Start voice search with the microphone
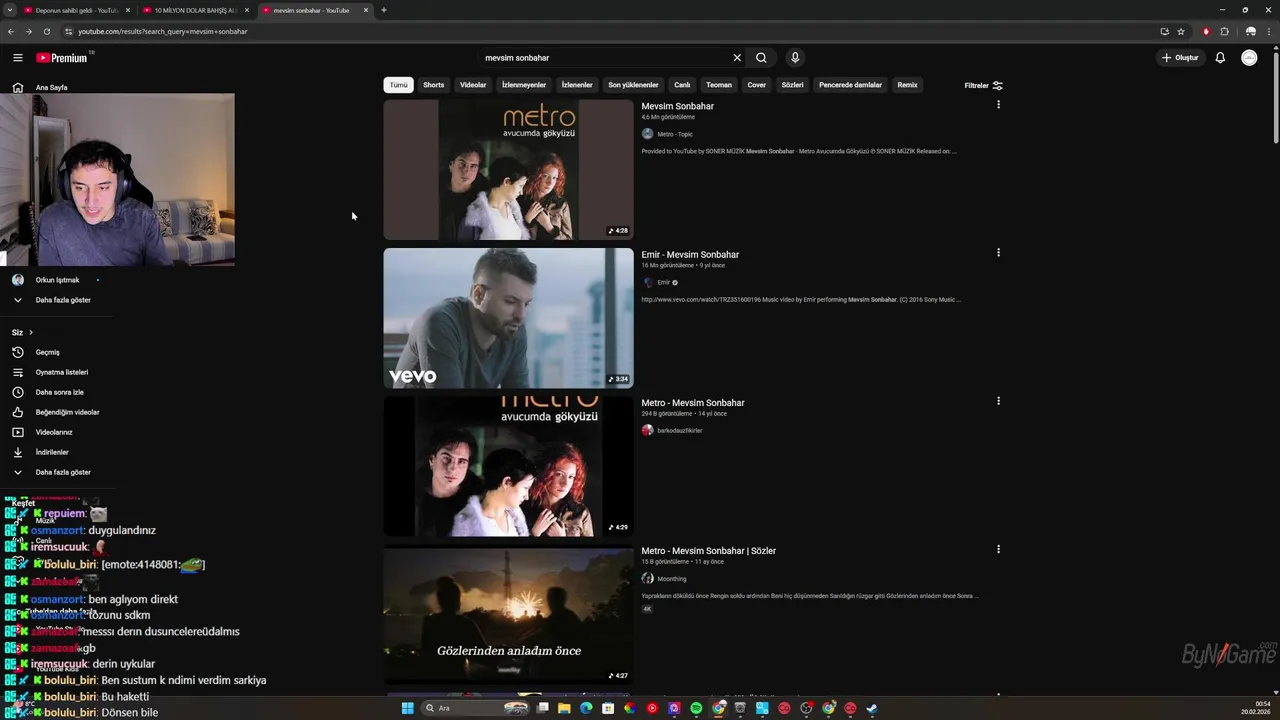 tap(795, 58)
